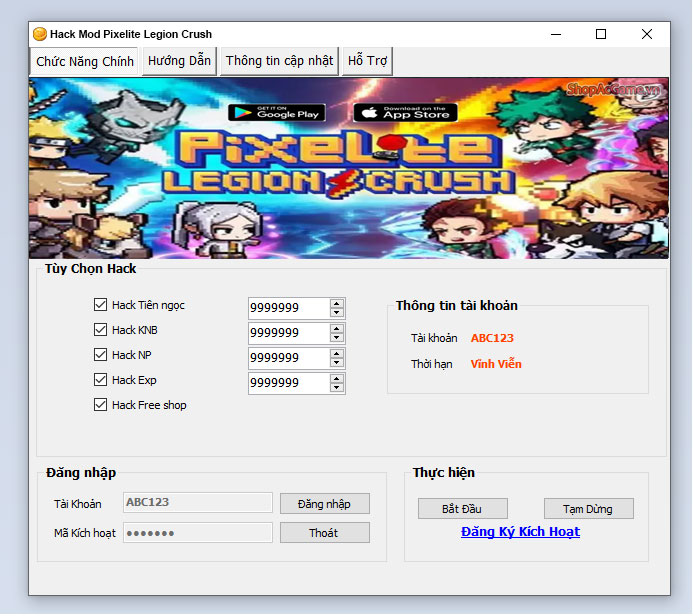
Task: Select the Hỗ Trợ tab
Action: (x=367, y=61)
